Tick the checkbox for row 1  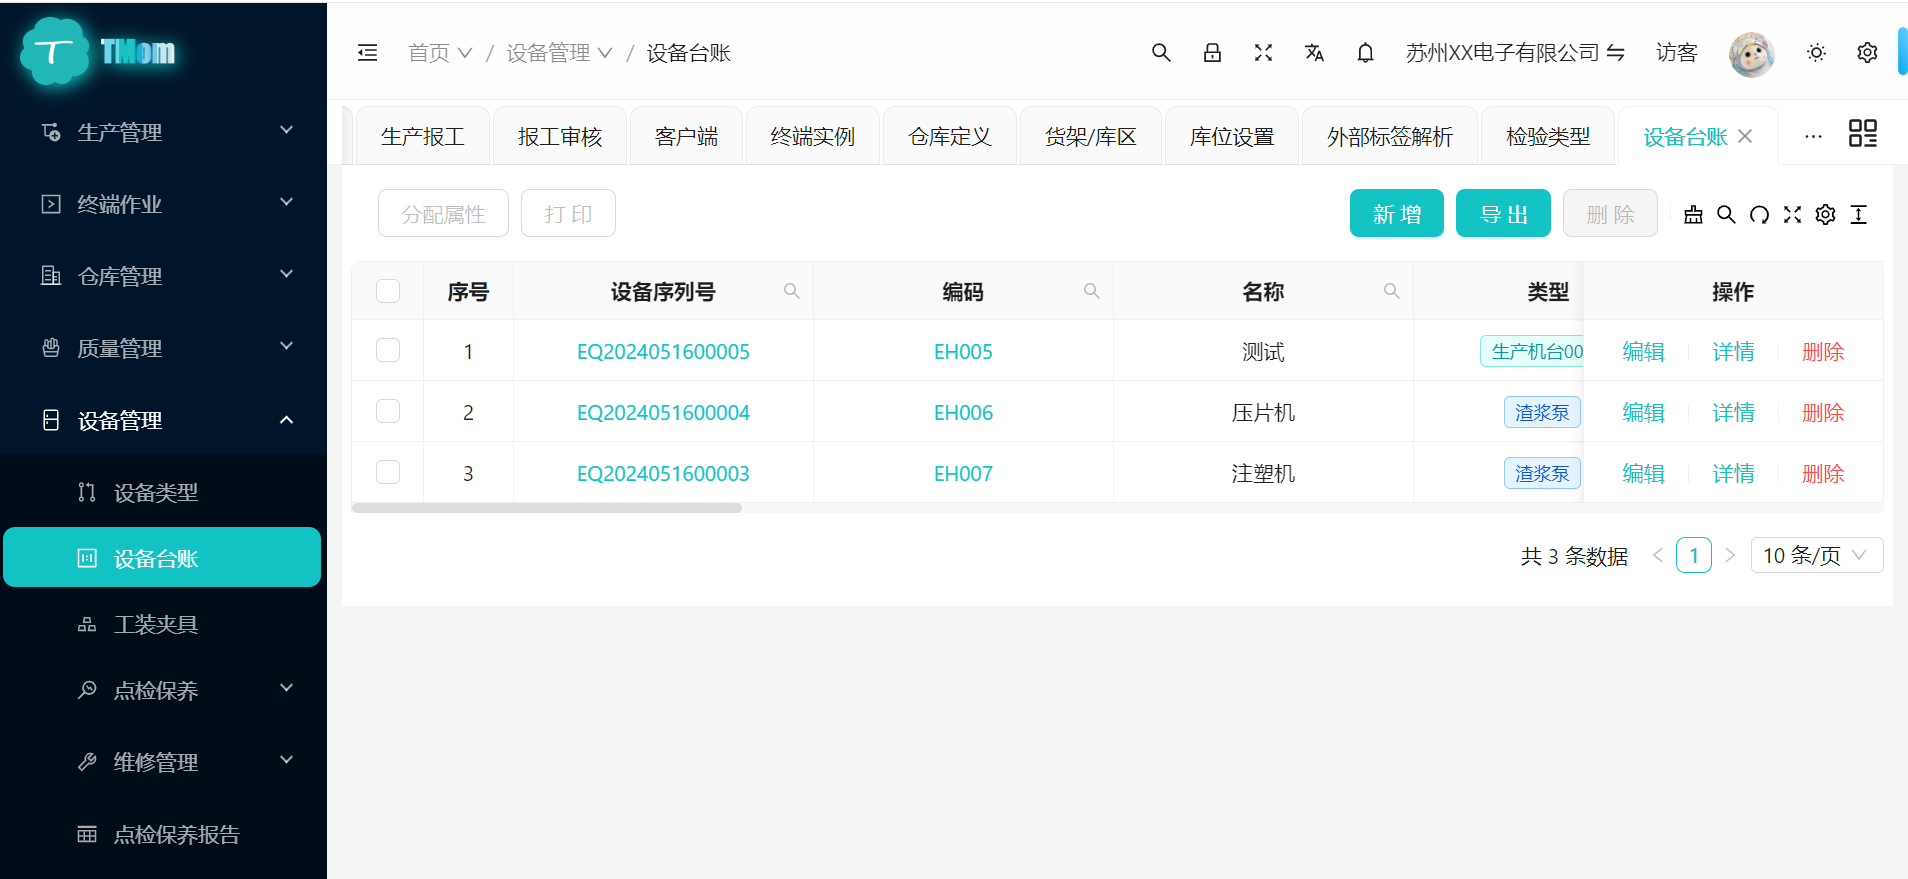[388, 350]
